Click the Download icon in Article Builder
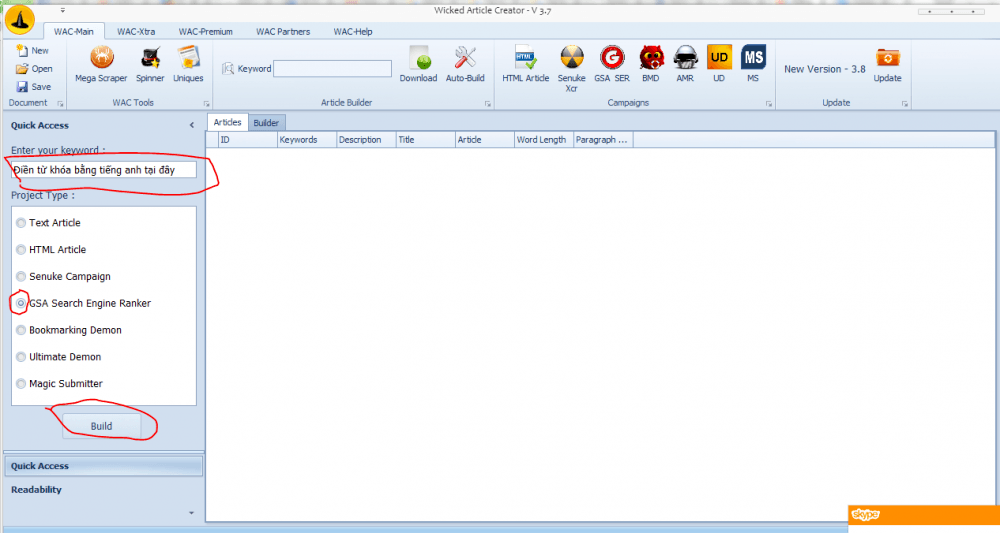This screenshot has width=1000, height=533. [x=418, y=64]
